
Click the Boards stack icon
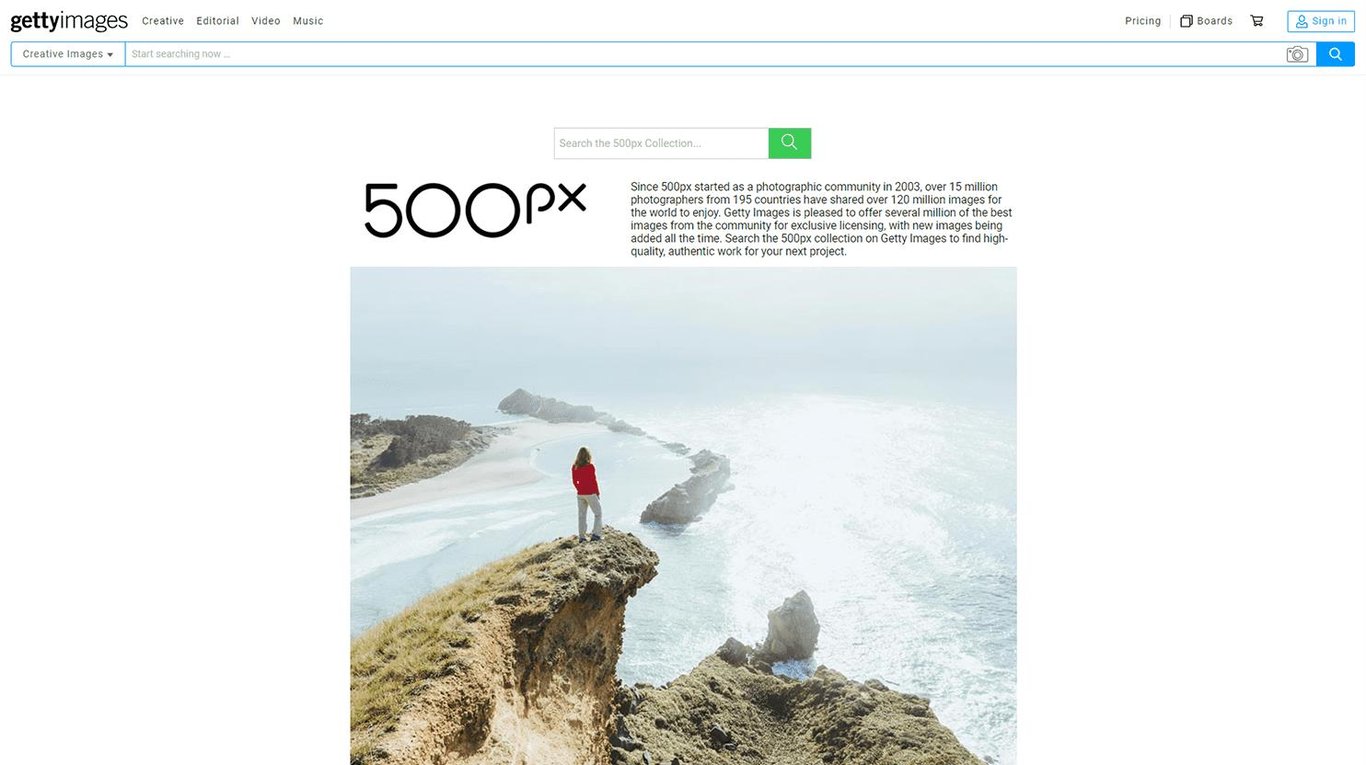point(1186,21)
